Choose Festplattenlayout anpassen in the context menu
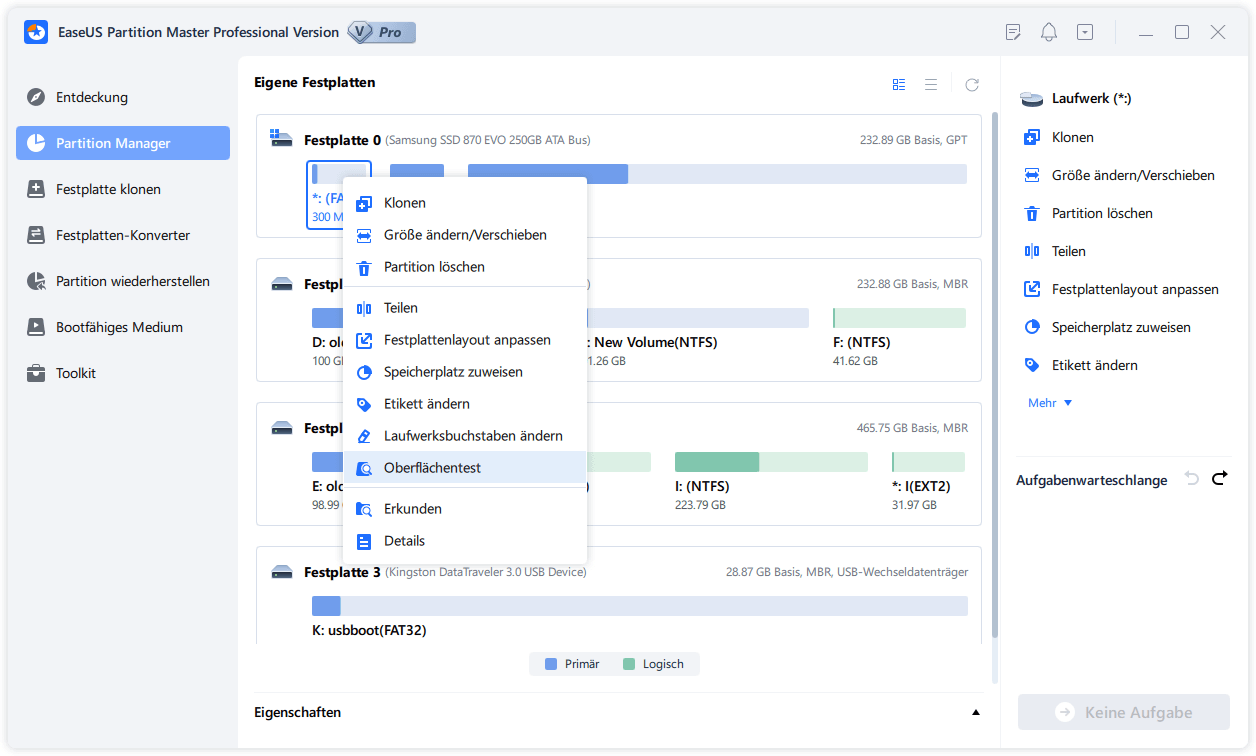Screen dimensions: 1256x756 [x=465, y=340]
